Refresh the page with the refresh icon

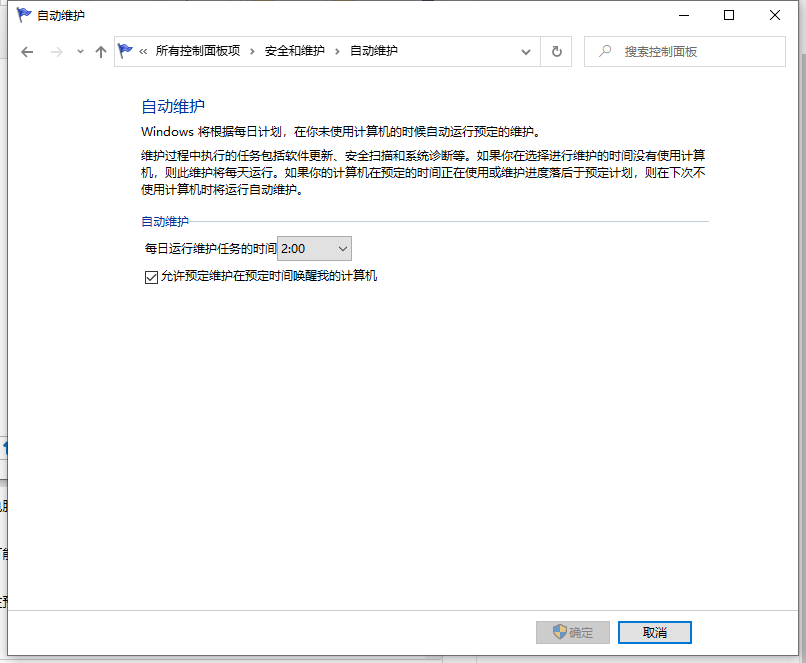(556, 52)
